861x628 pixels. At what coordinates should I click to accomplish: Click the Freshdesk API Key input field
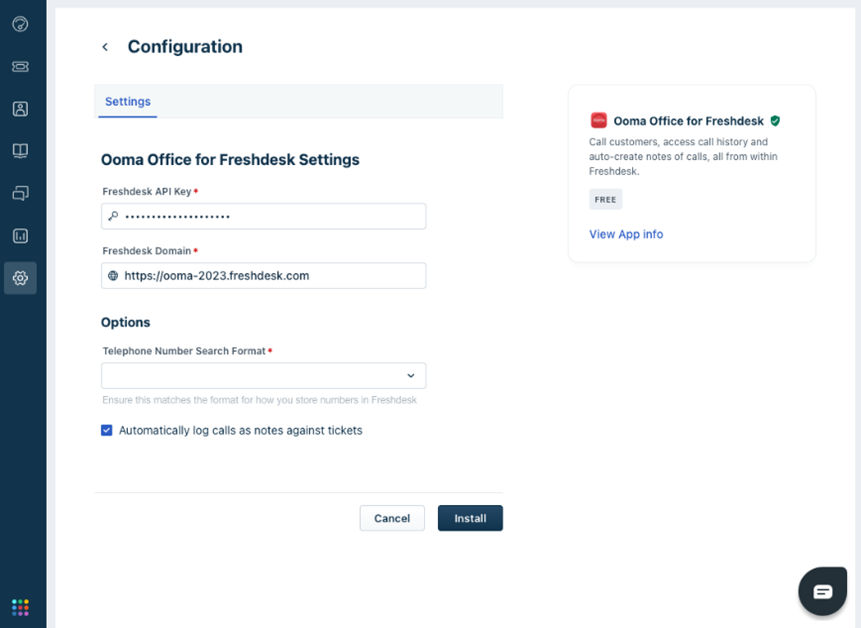pyautogui.click(x=263, y=216)
